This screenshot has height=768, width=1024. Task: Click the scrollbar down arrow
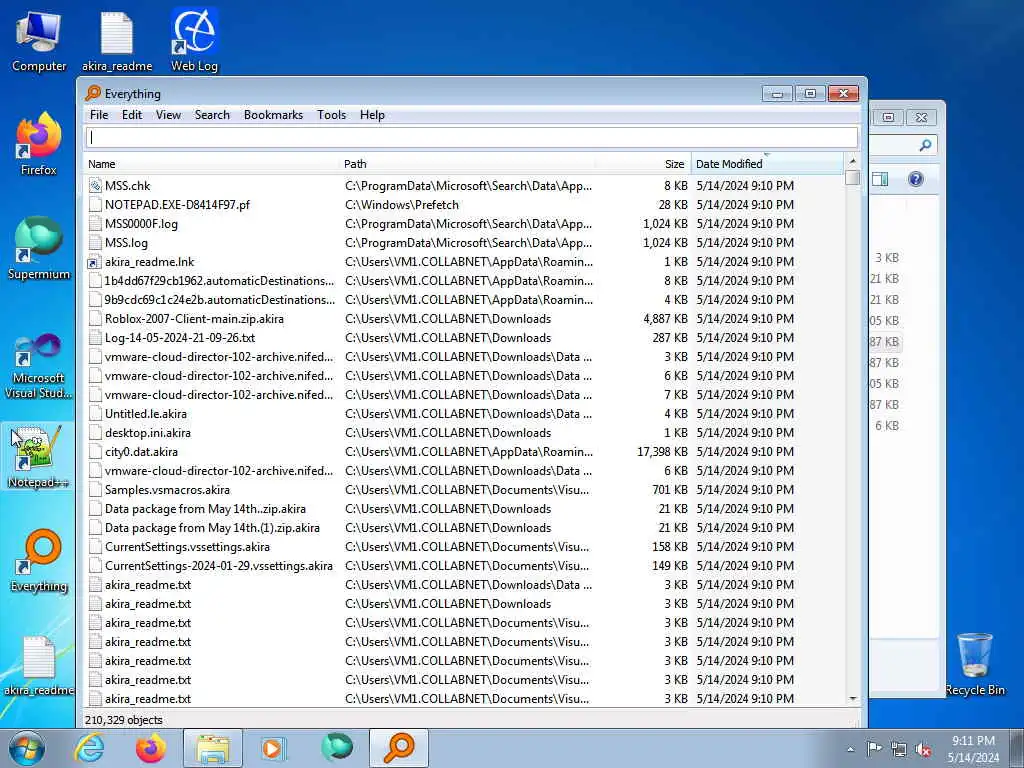(852, 699)
